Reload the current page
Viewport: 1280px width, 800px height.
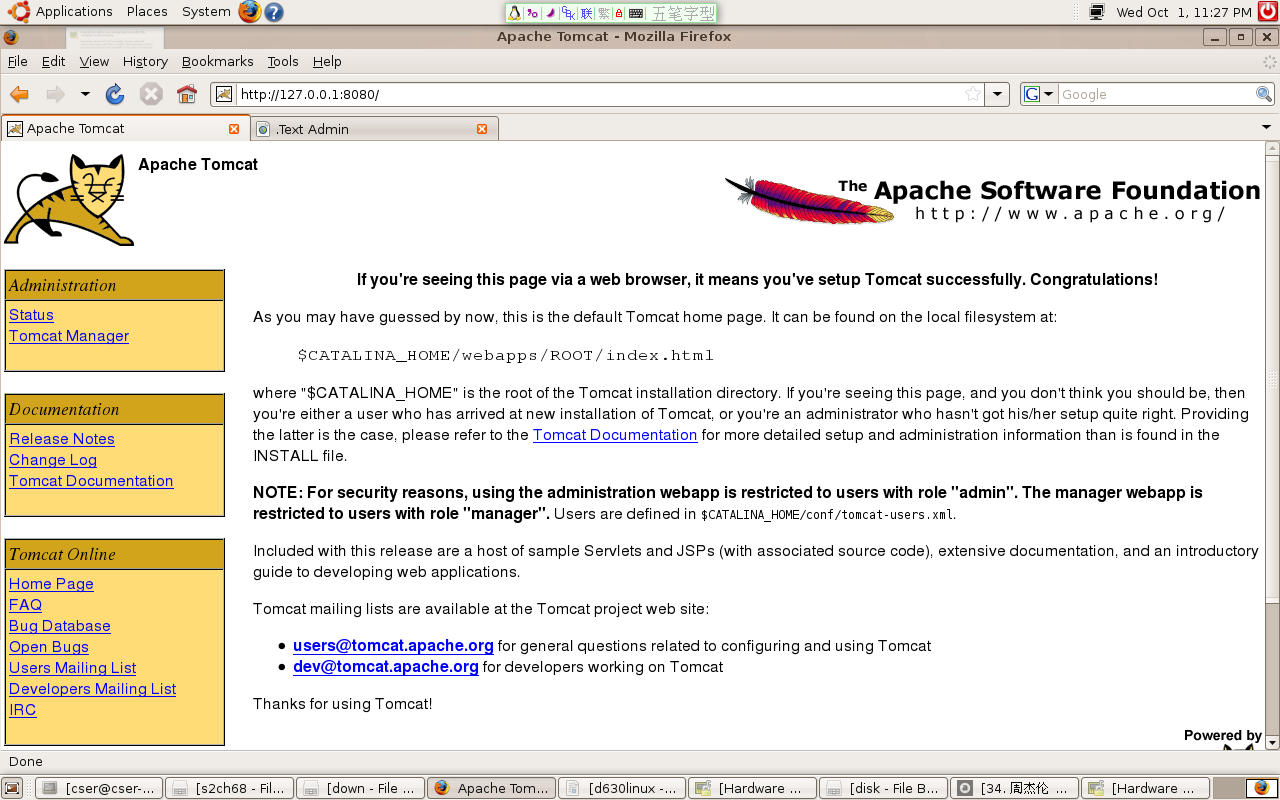[115, 94]
